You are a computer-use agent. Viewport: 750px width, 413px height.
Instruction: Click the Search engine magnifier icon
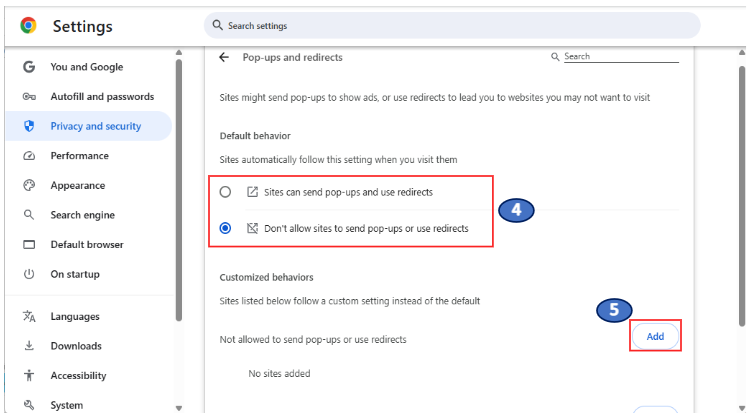click(x=29, y=215)
